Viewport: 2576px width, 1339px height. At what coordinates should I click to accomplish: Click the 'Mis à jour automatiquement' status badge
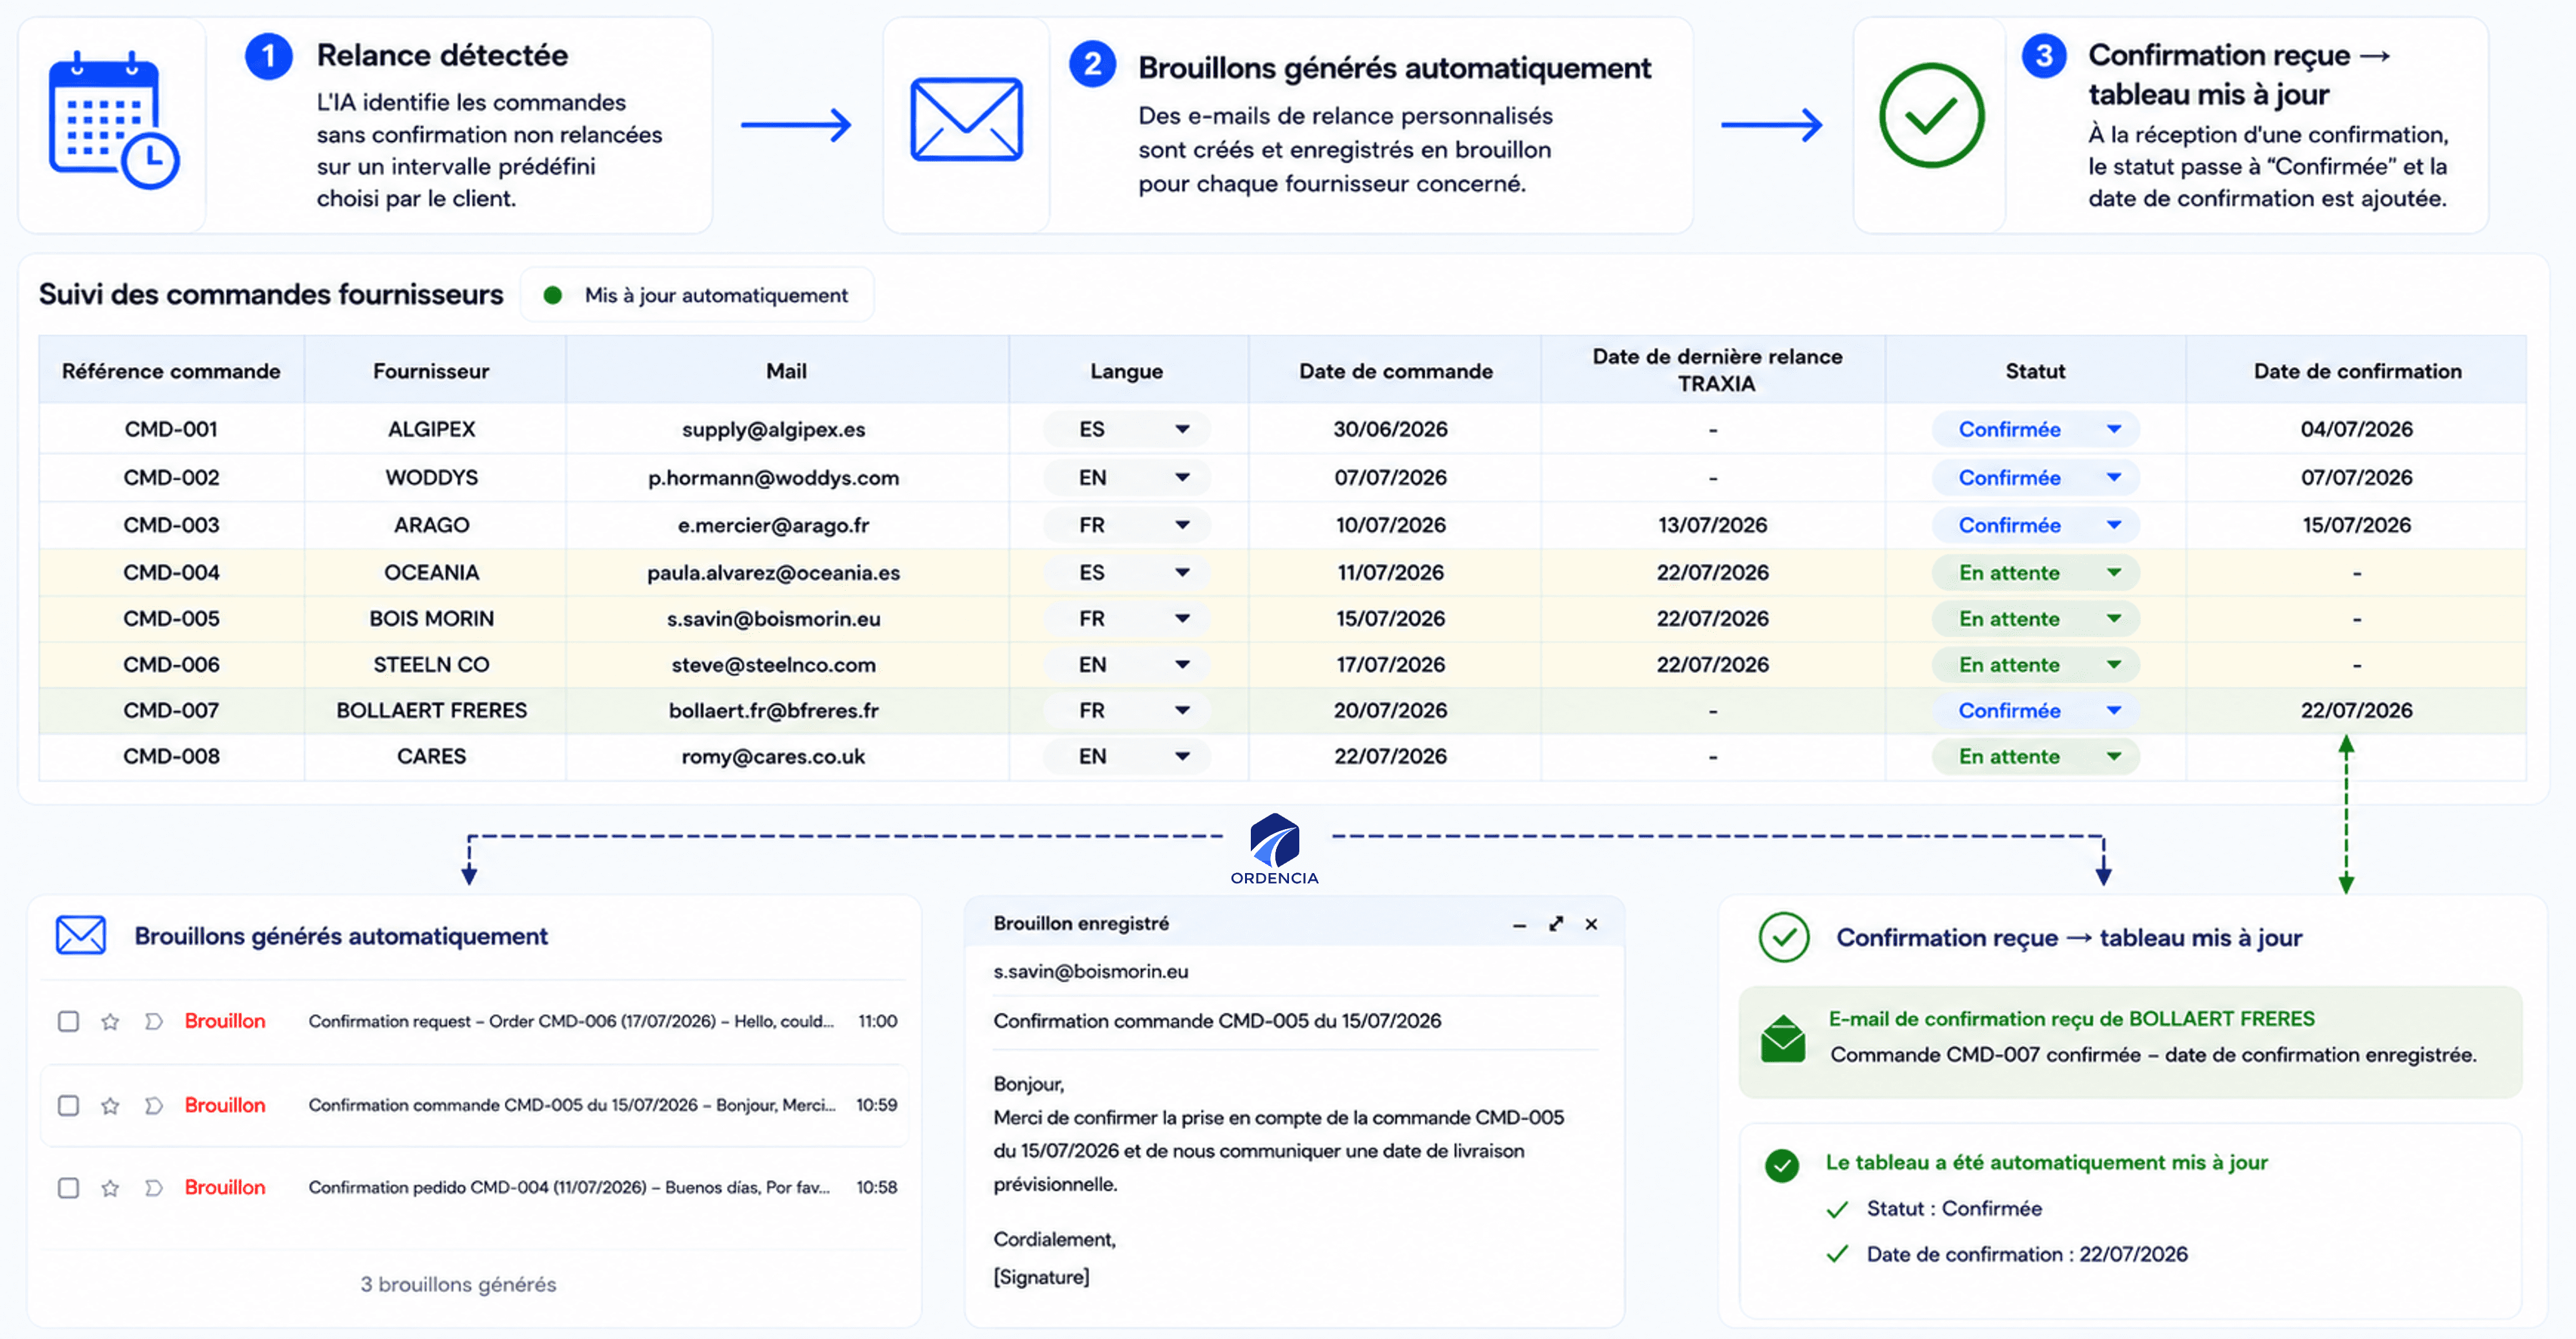pyautogui.click(x=697, y=295)
